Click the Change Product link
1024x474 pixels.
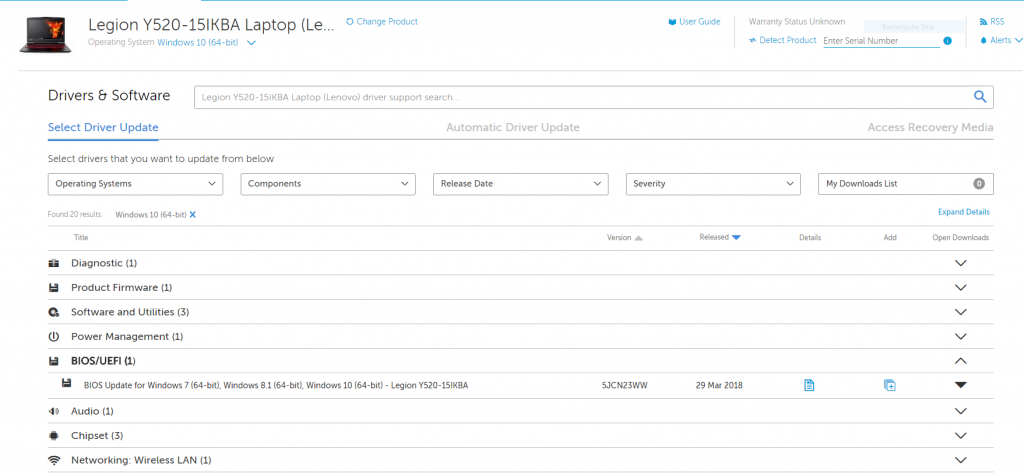pyautogui.click(x=387, y=22)
